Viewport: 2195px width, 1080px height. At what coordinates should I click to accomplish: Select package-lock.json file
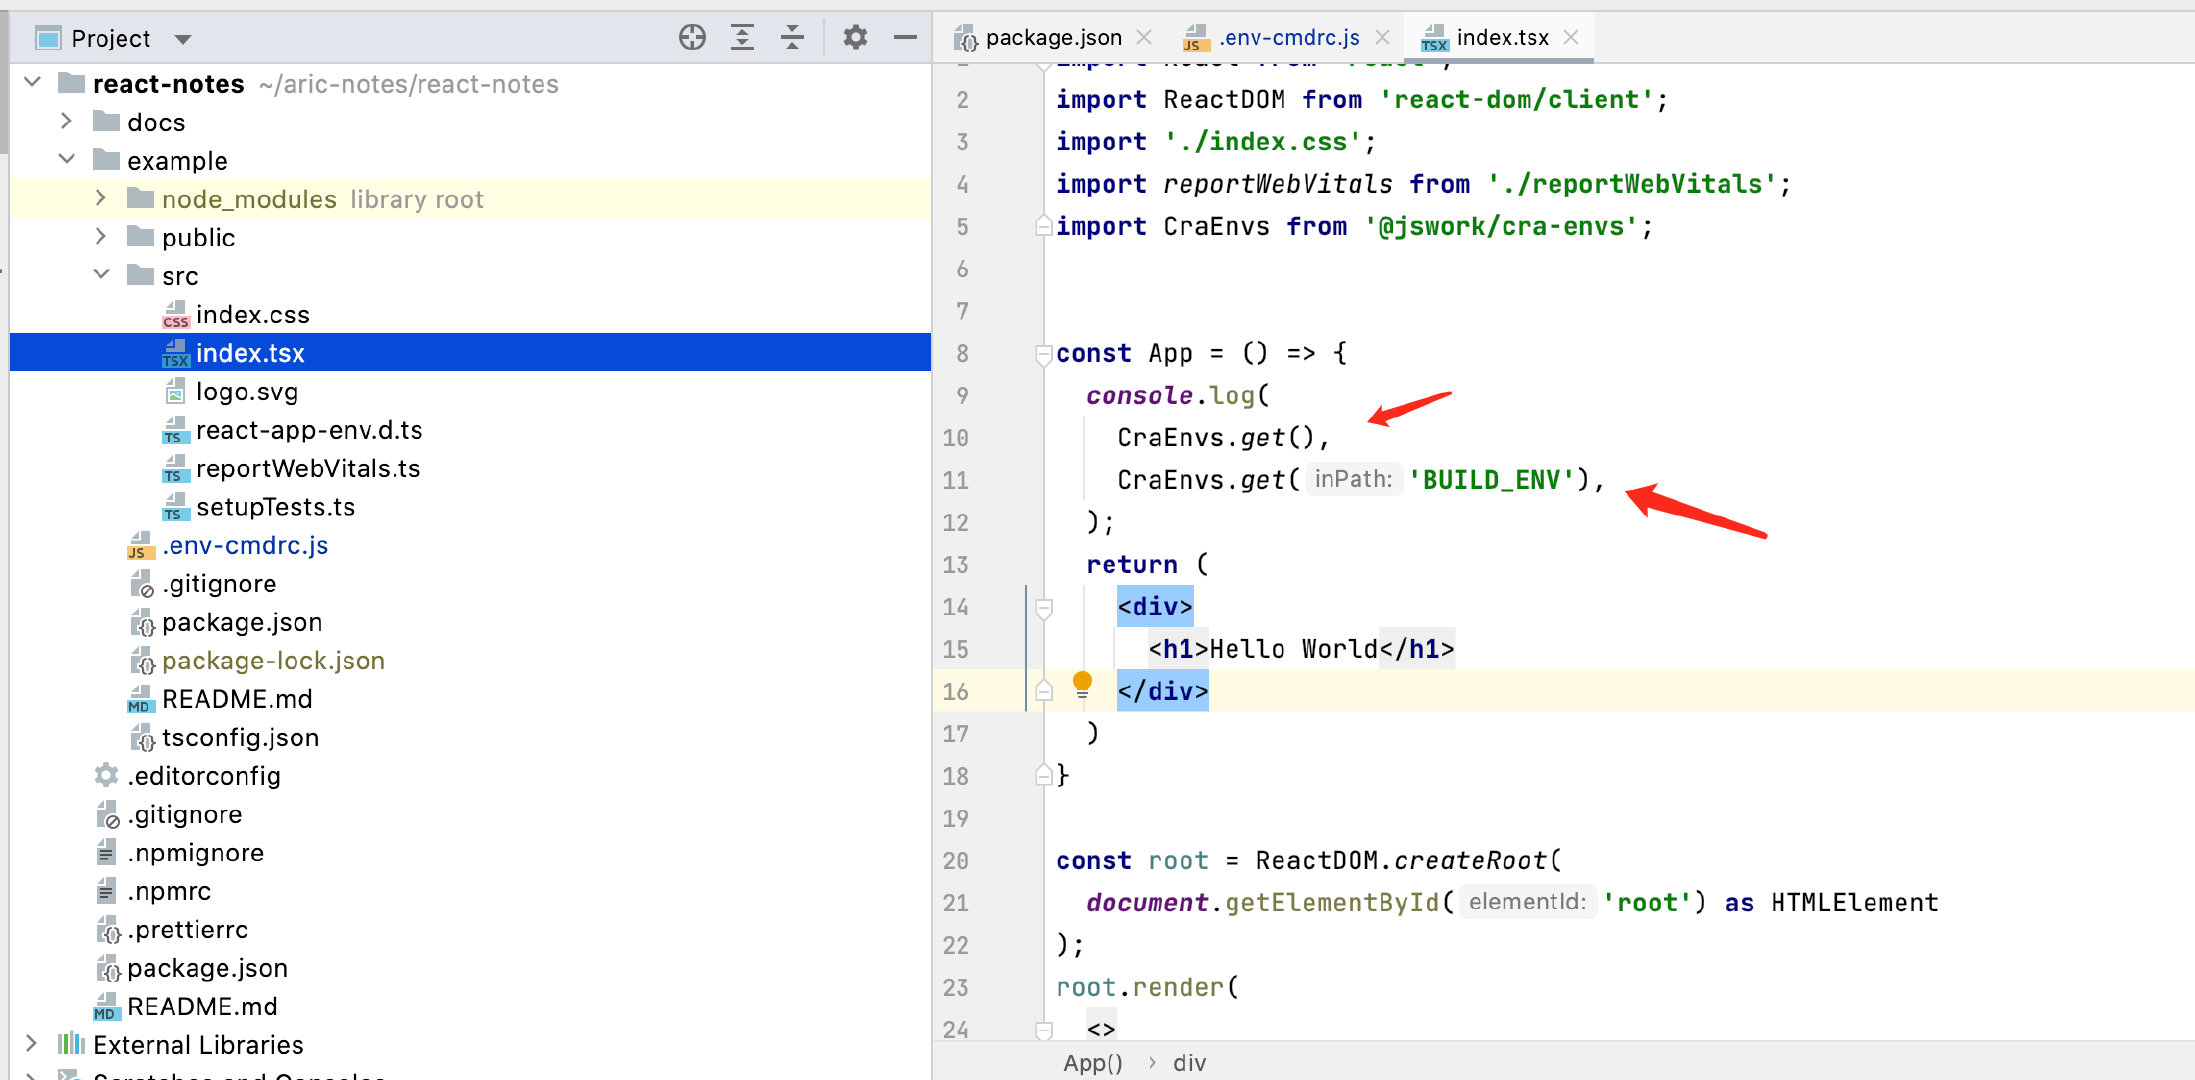tap(273, 660)
